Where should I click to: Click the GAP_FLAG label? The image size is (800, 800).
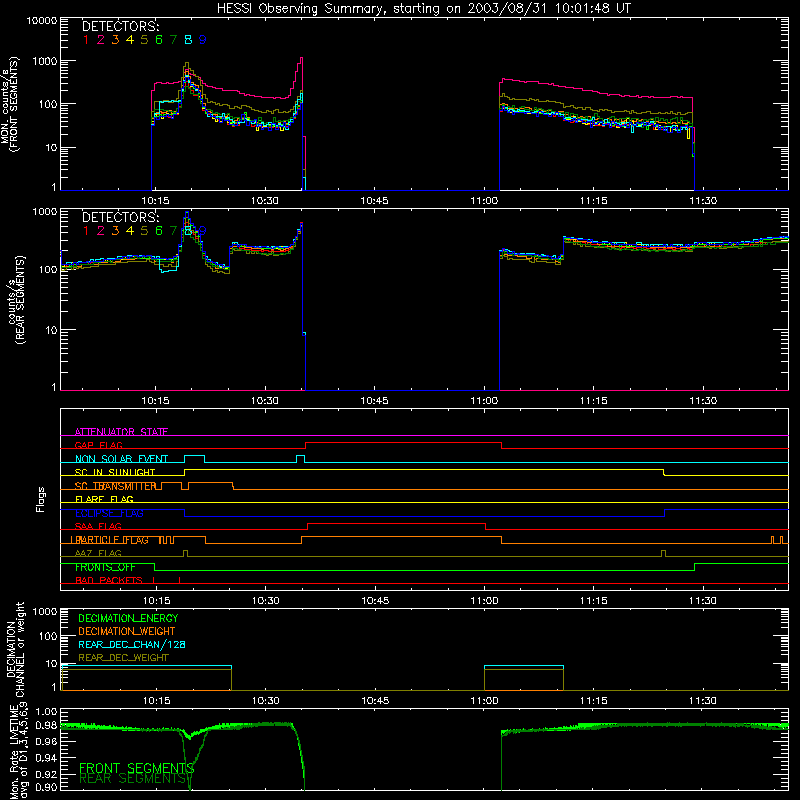click(x=98, y=445)
